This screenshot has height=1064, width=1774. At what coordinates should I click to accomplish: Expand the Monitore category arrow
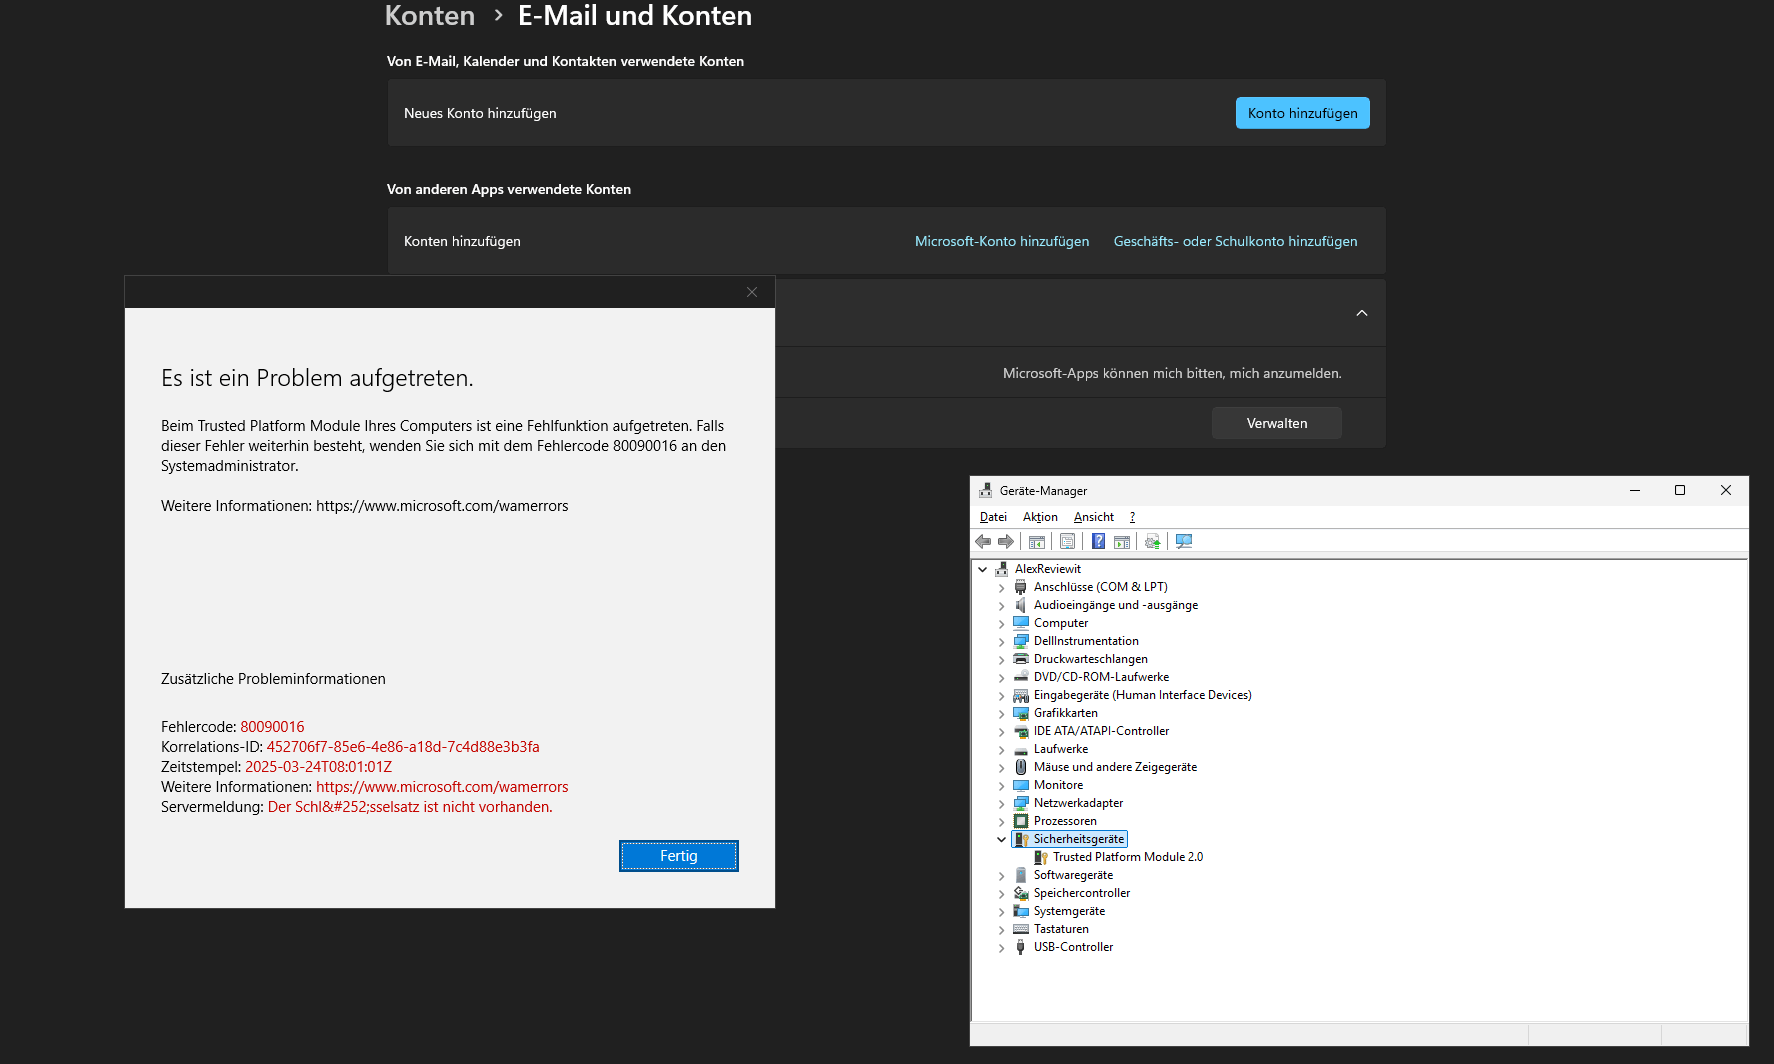tap(1001, 785)
